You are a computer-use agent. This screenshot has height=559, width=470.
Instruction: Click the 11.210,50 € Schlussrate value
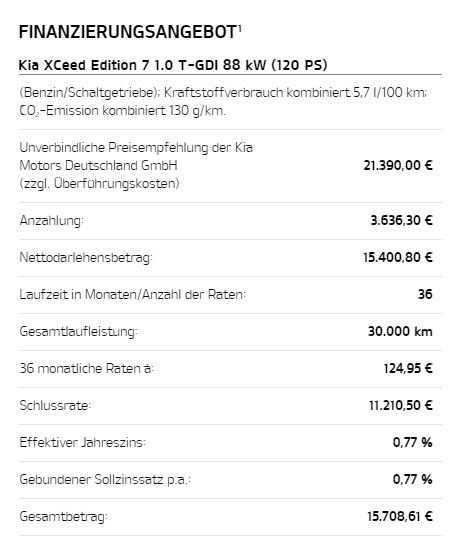[x=401, y=405]
